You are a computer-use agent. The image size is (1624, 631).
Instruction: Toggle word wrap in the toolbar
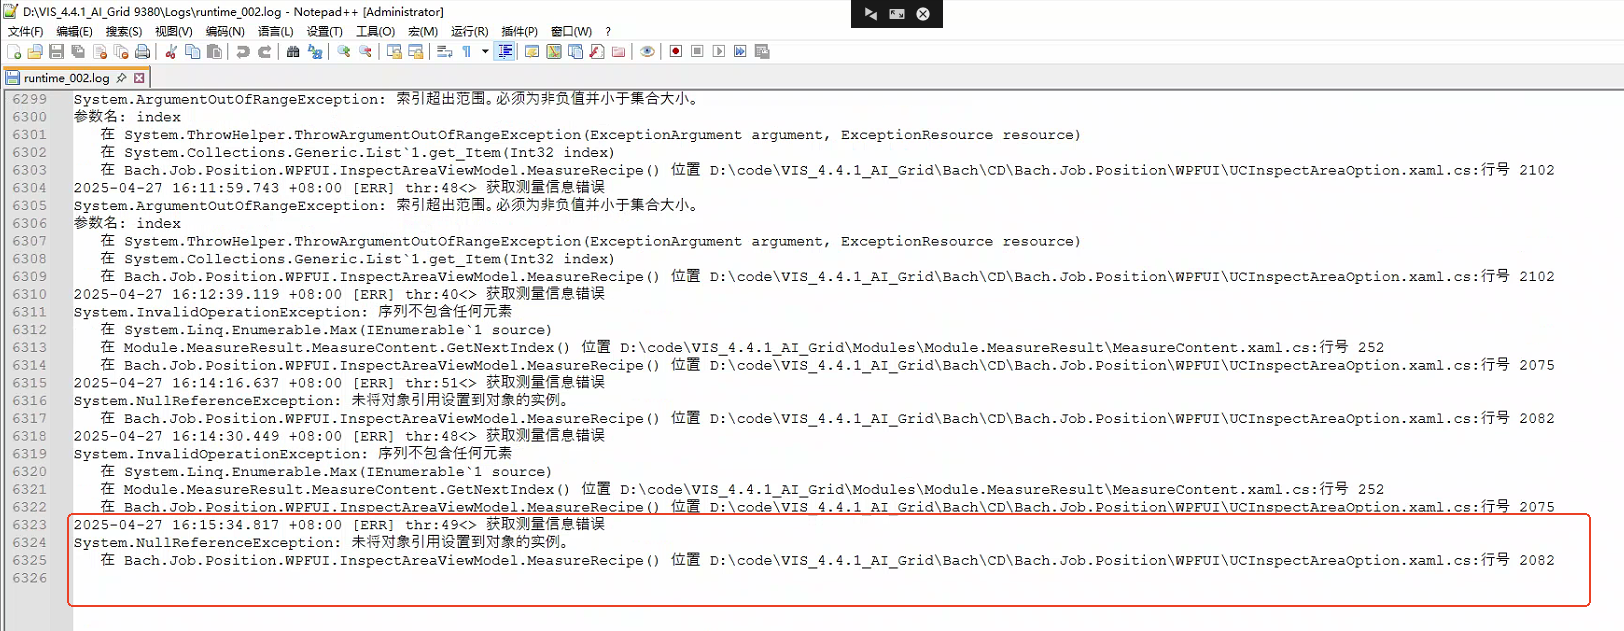pos(445,51)
